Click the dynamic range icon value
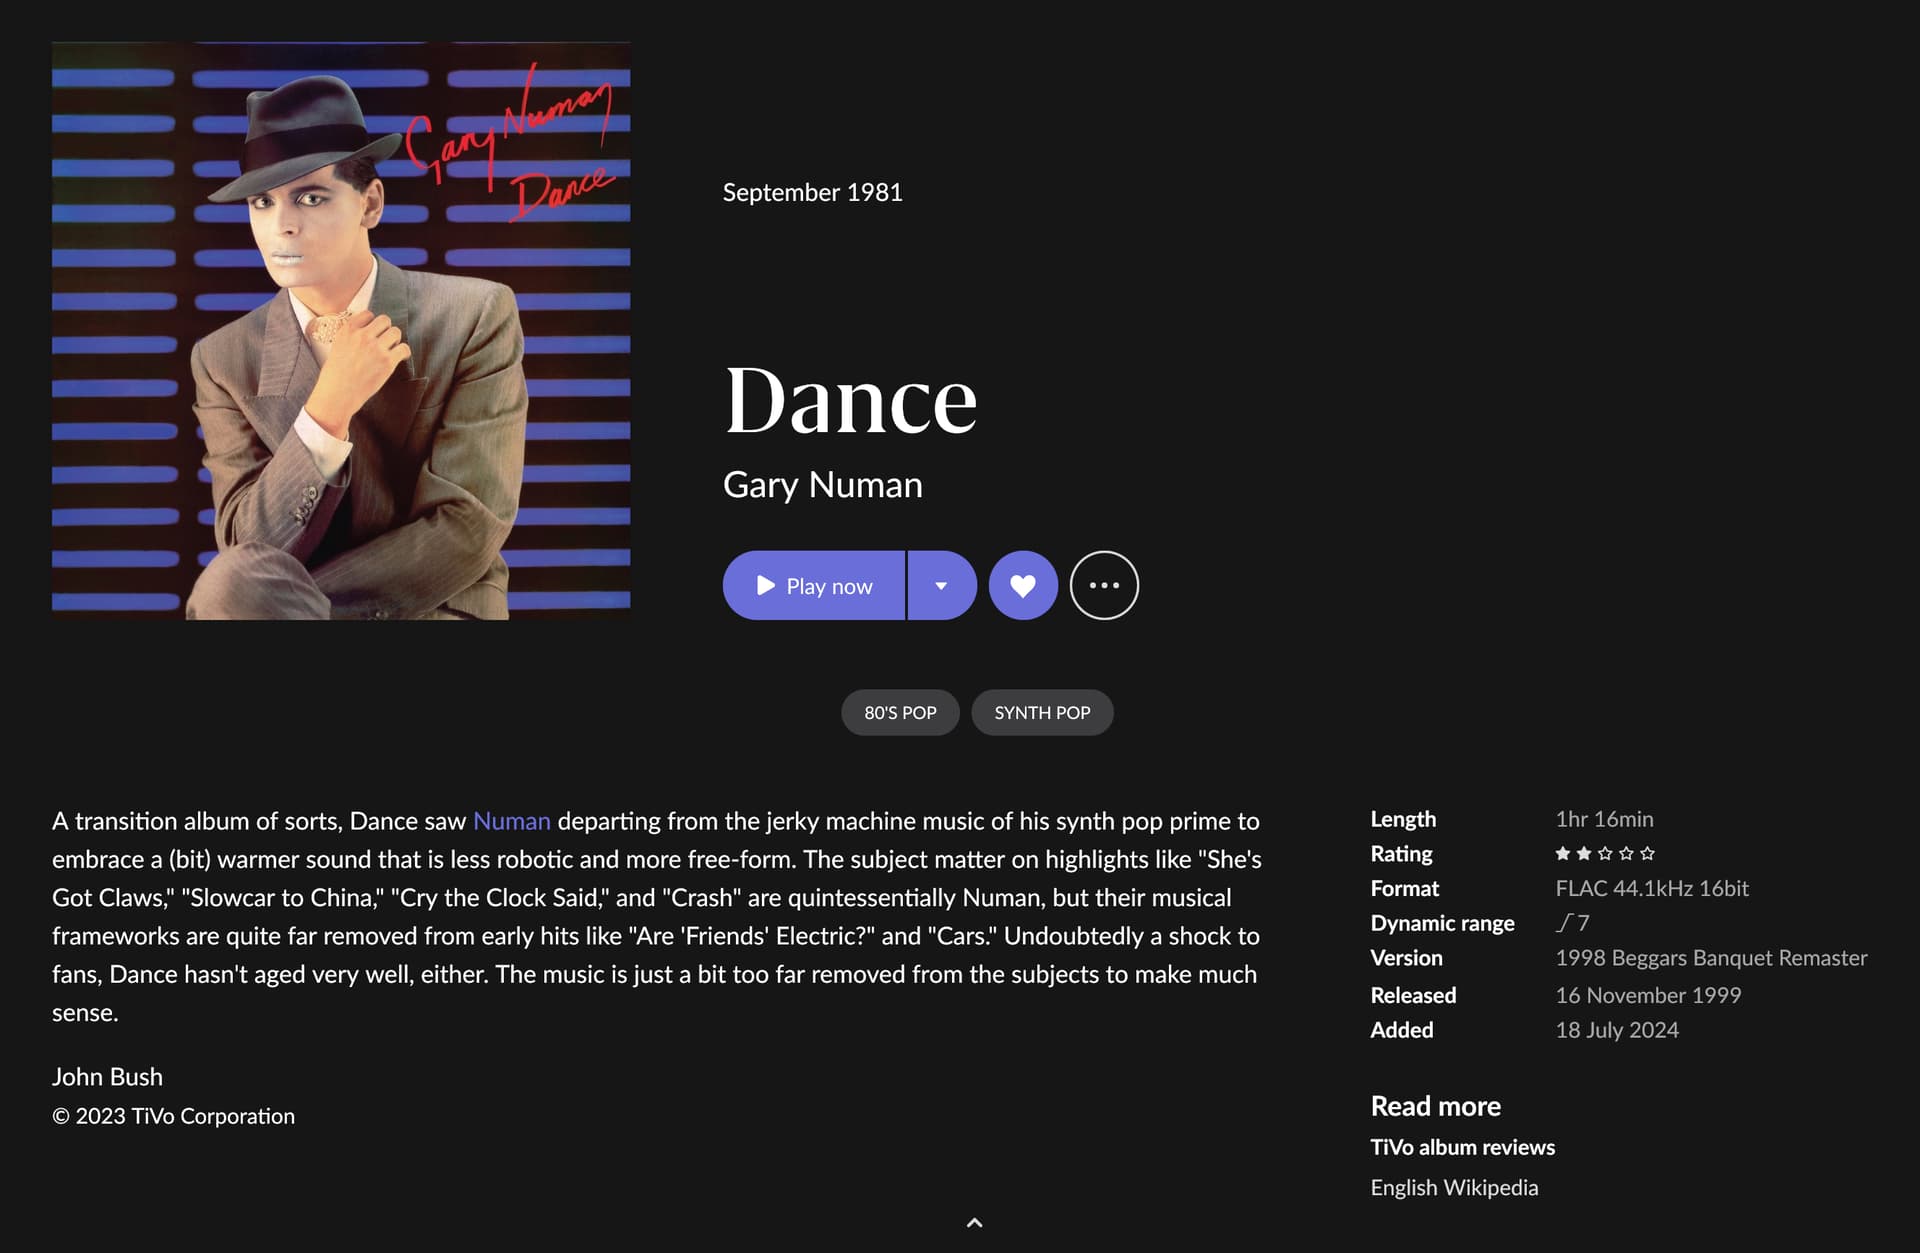The height and width of the screenshot is (1253, 1920). point(1573,923)
